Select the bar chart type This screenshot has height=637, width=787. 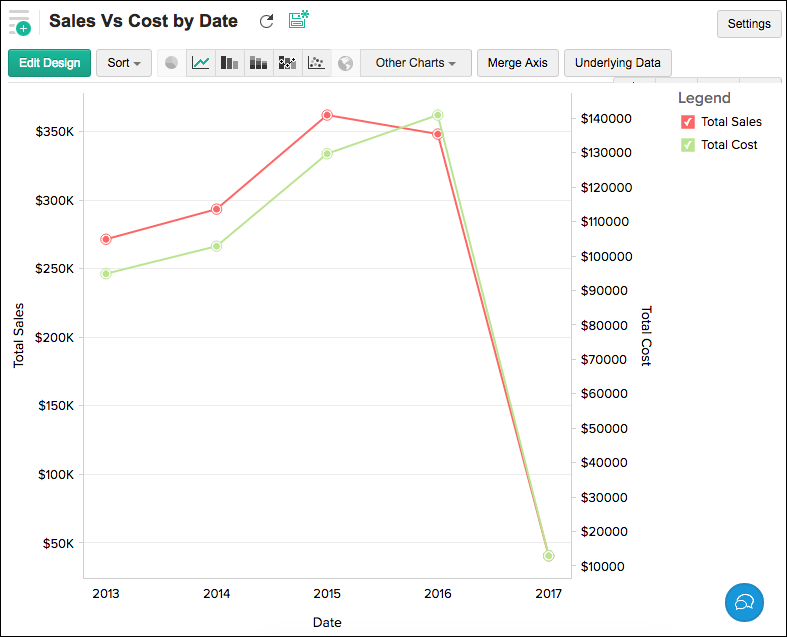point(230,63)
